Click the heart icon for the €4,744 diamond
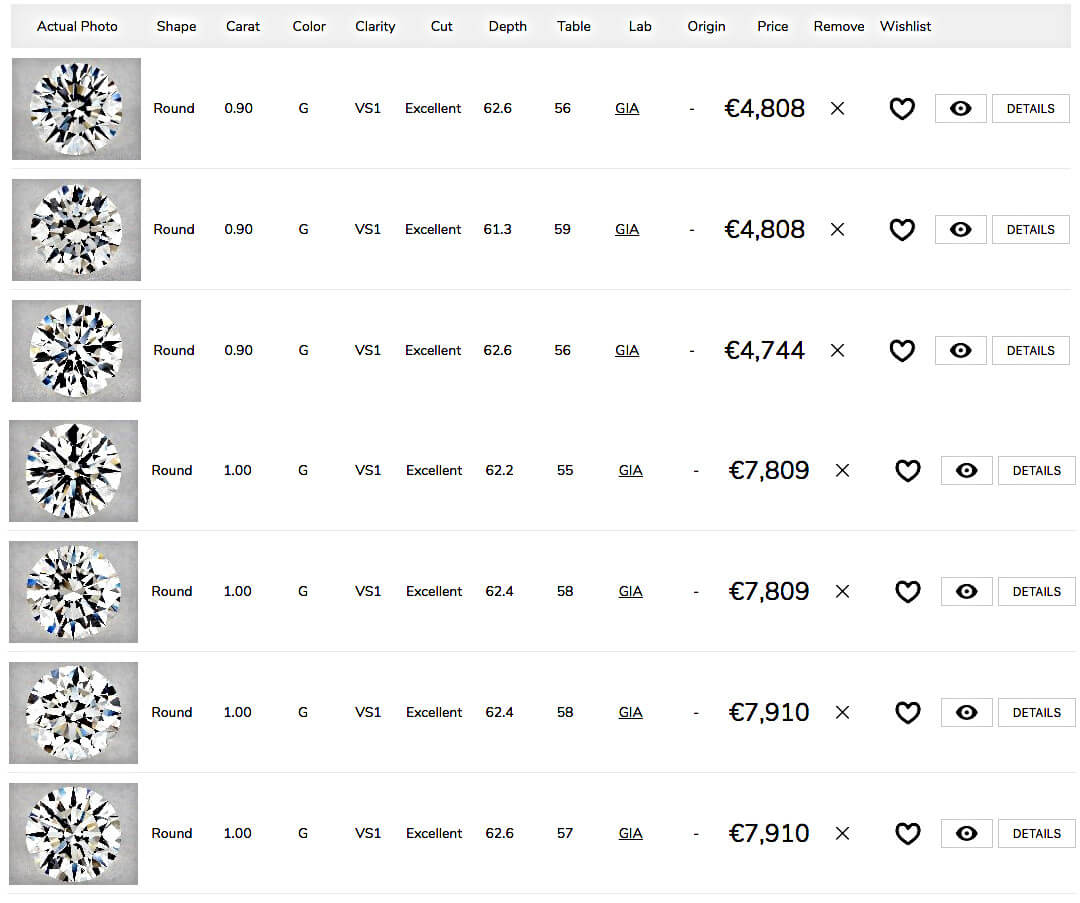The image size is (1080, 903). [902, 351]
